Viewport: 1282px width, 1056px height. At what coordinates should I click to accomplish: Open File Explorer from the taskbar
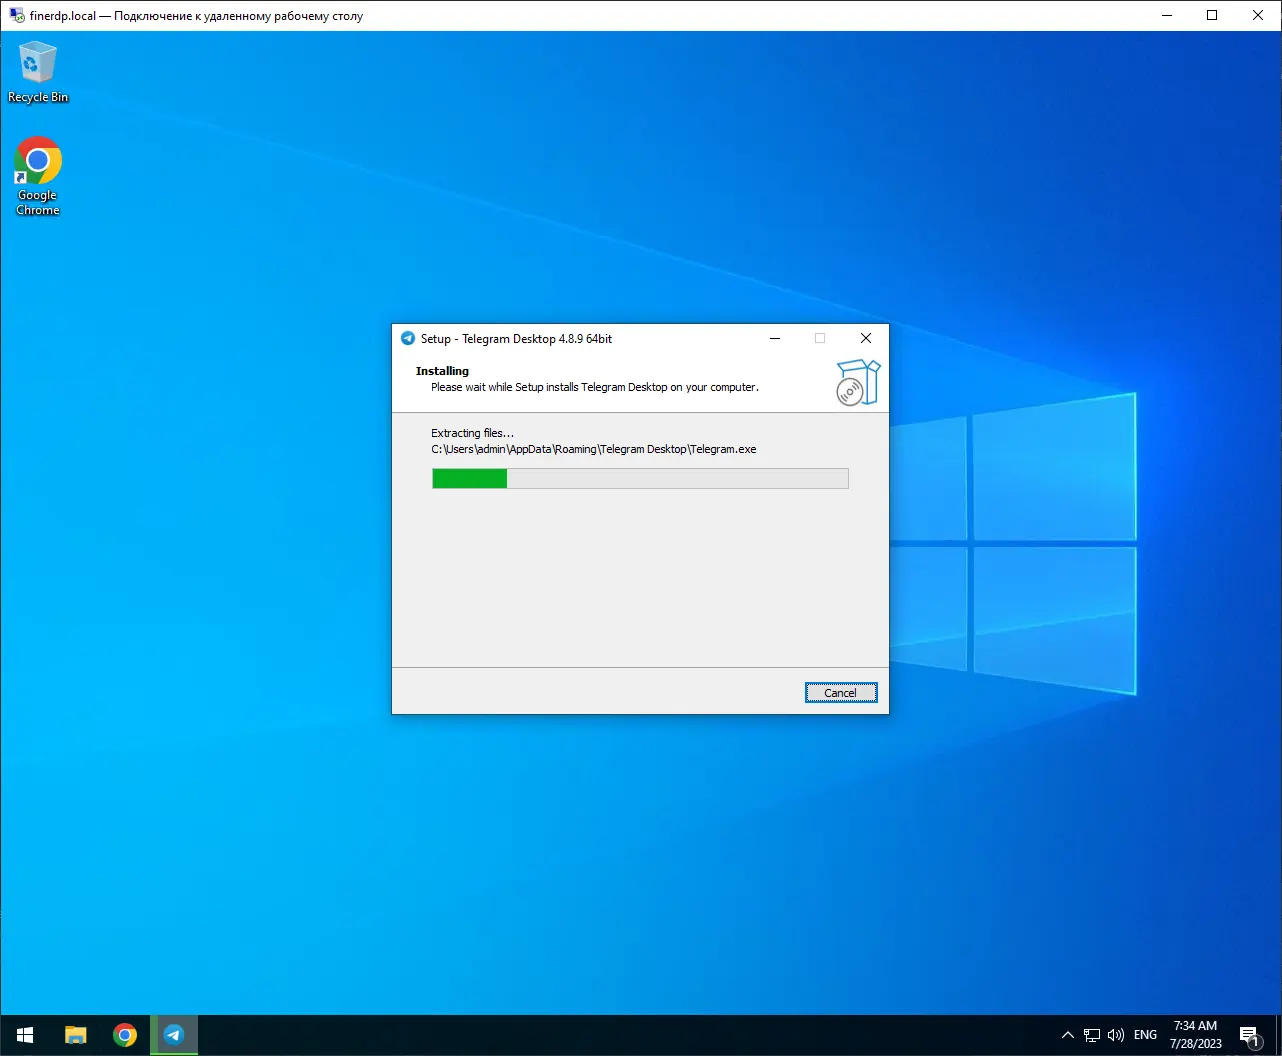coord(76,1035)
